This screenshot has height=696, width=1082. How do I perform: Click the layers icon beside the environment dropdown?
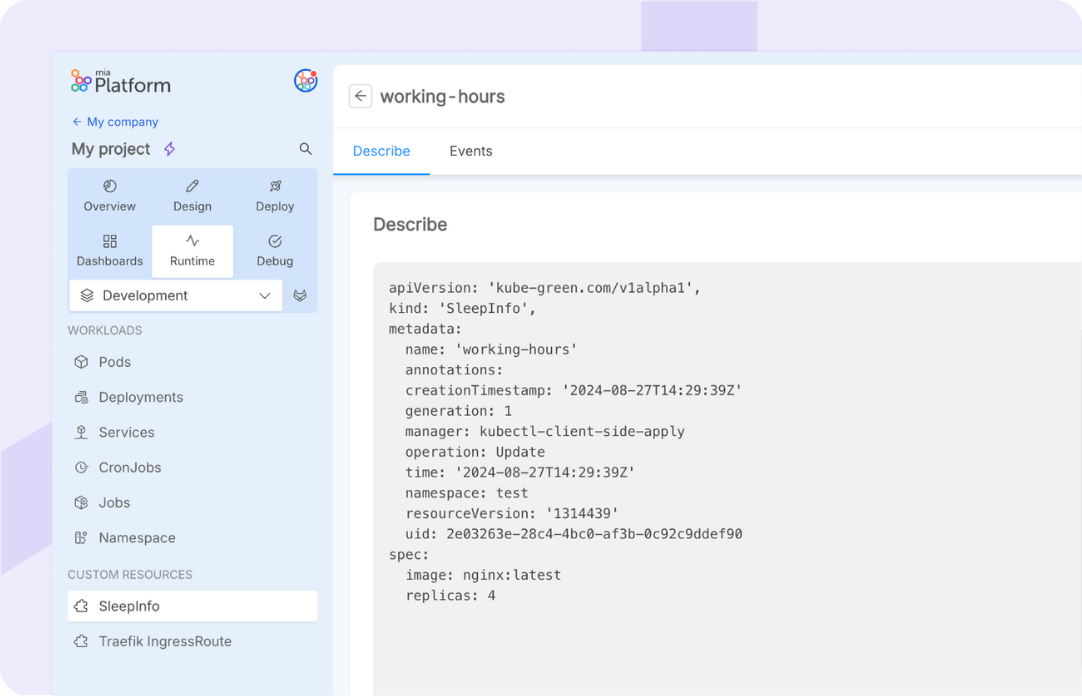pyautogui.click(x=301, y=295)
